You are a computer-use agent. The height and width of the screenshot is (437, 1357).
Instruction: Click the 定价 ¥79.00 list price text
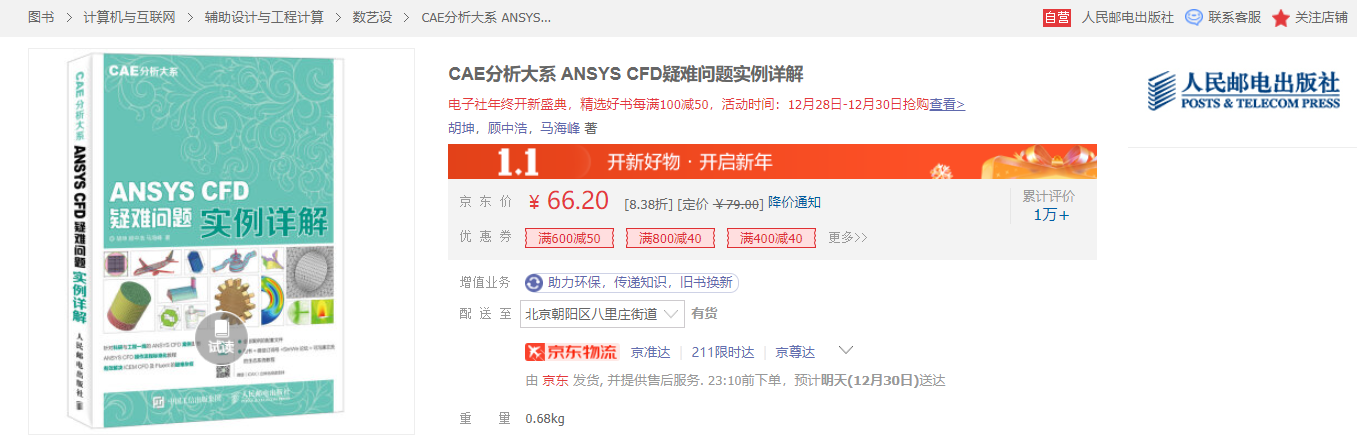tap(721, 203)
